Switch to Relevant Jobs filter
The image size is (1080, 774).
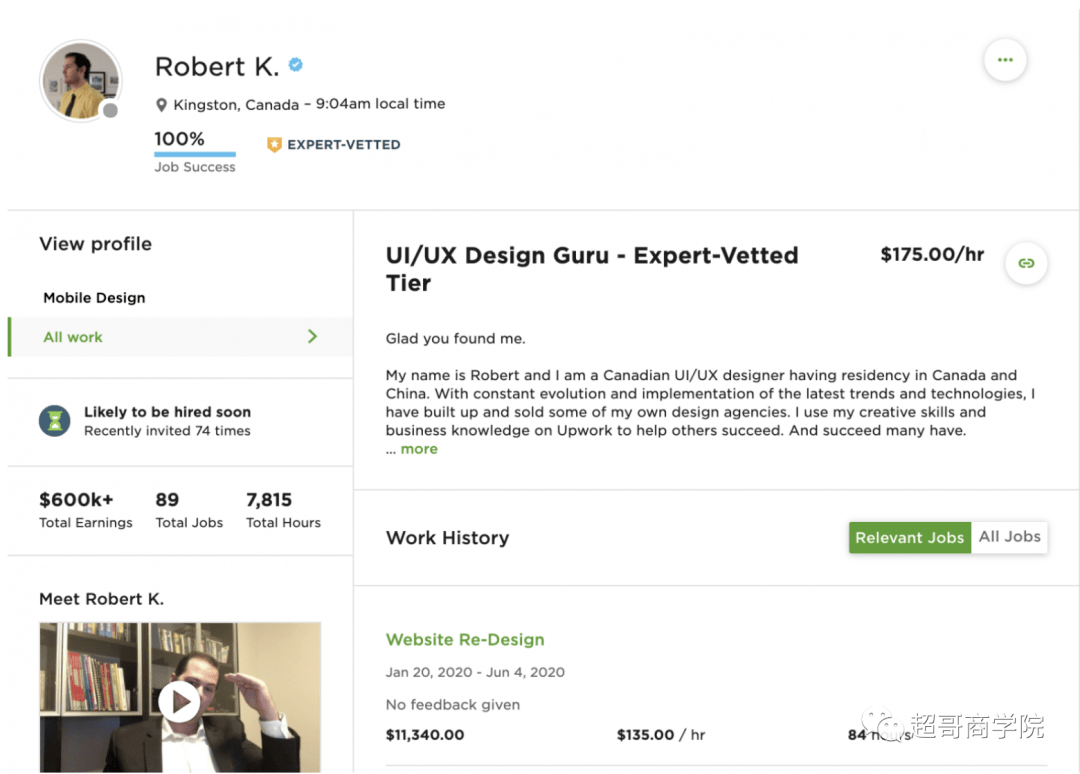point(909,537)
